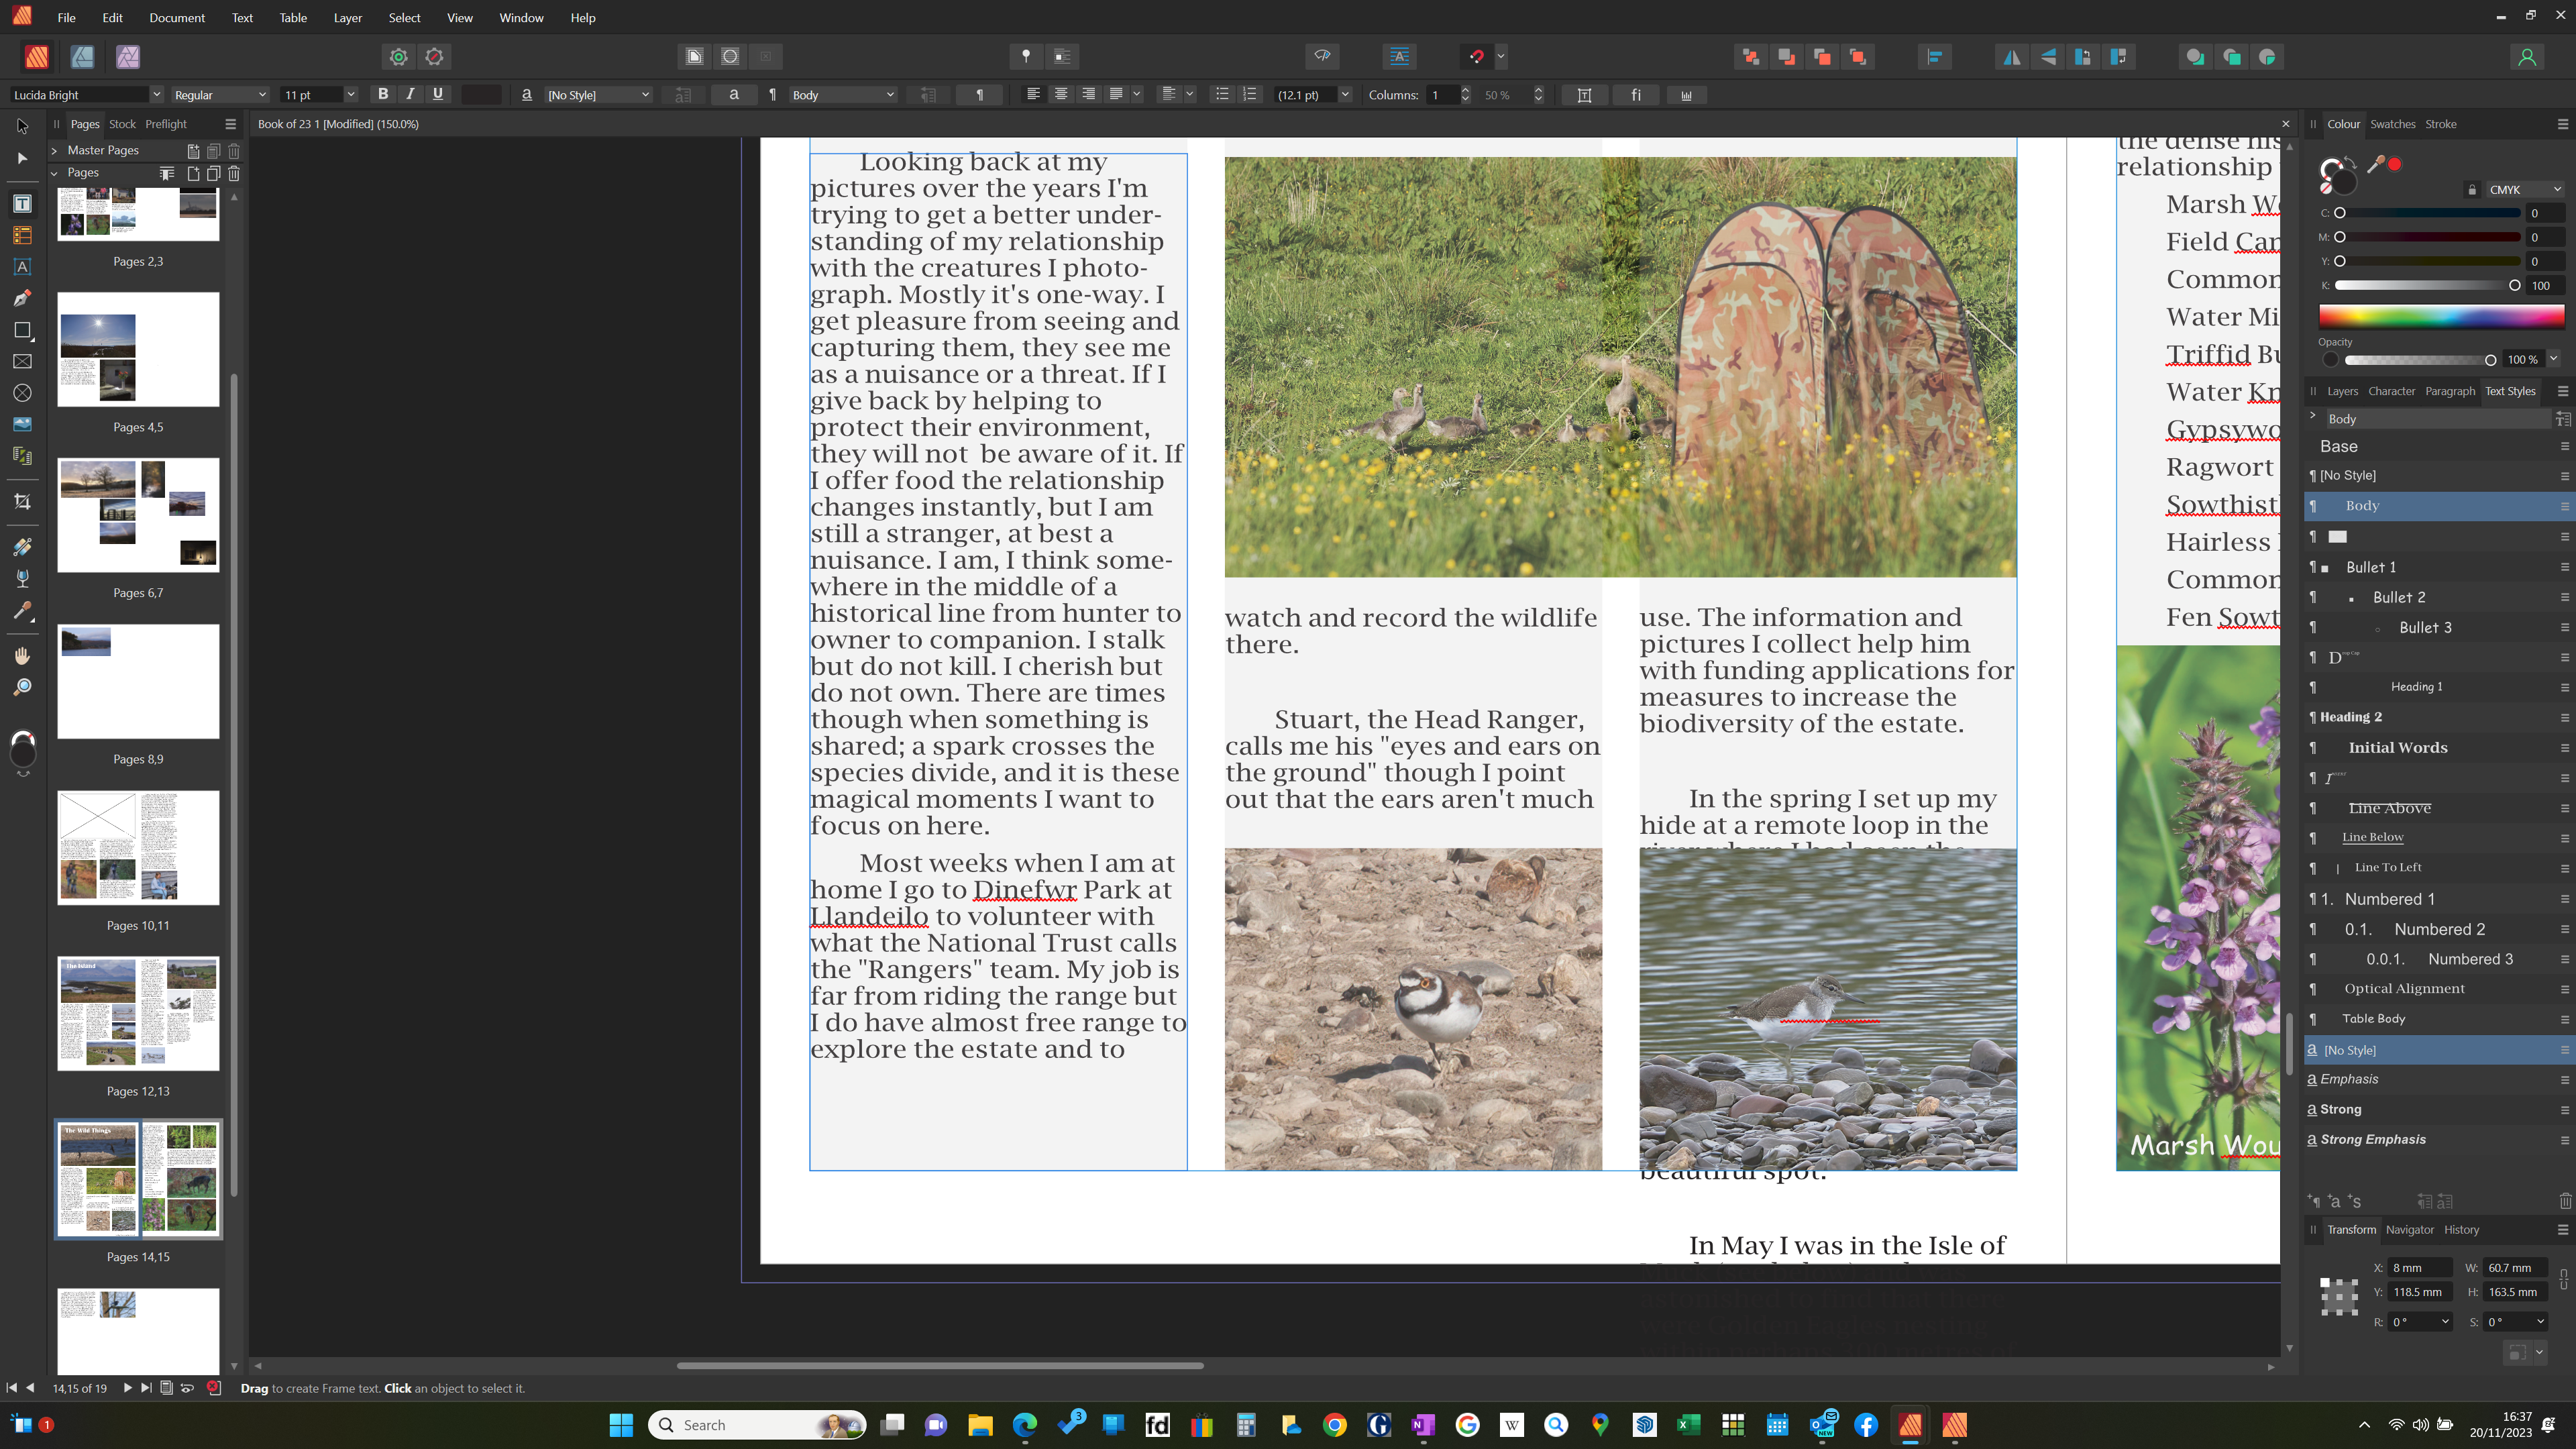Select the Frame Text tool
This screenshot has width=2576, height=1449.
coord(22,204)
